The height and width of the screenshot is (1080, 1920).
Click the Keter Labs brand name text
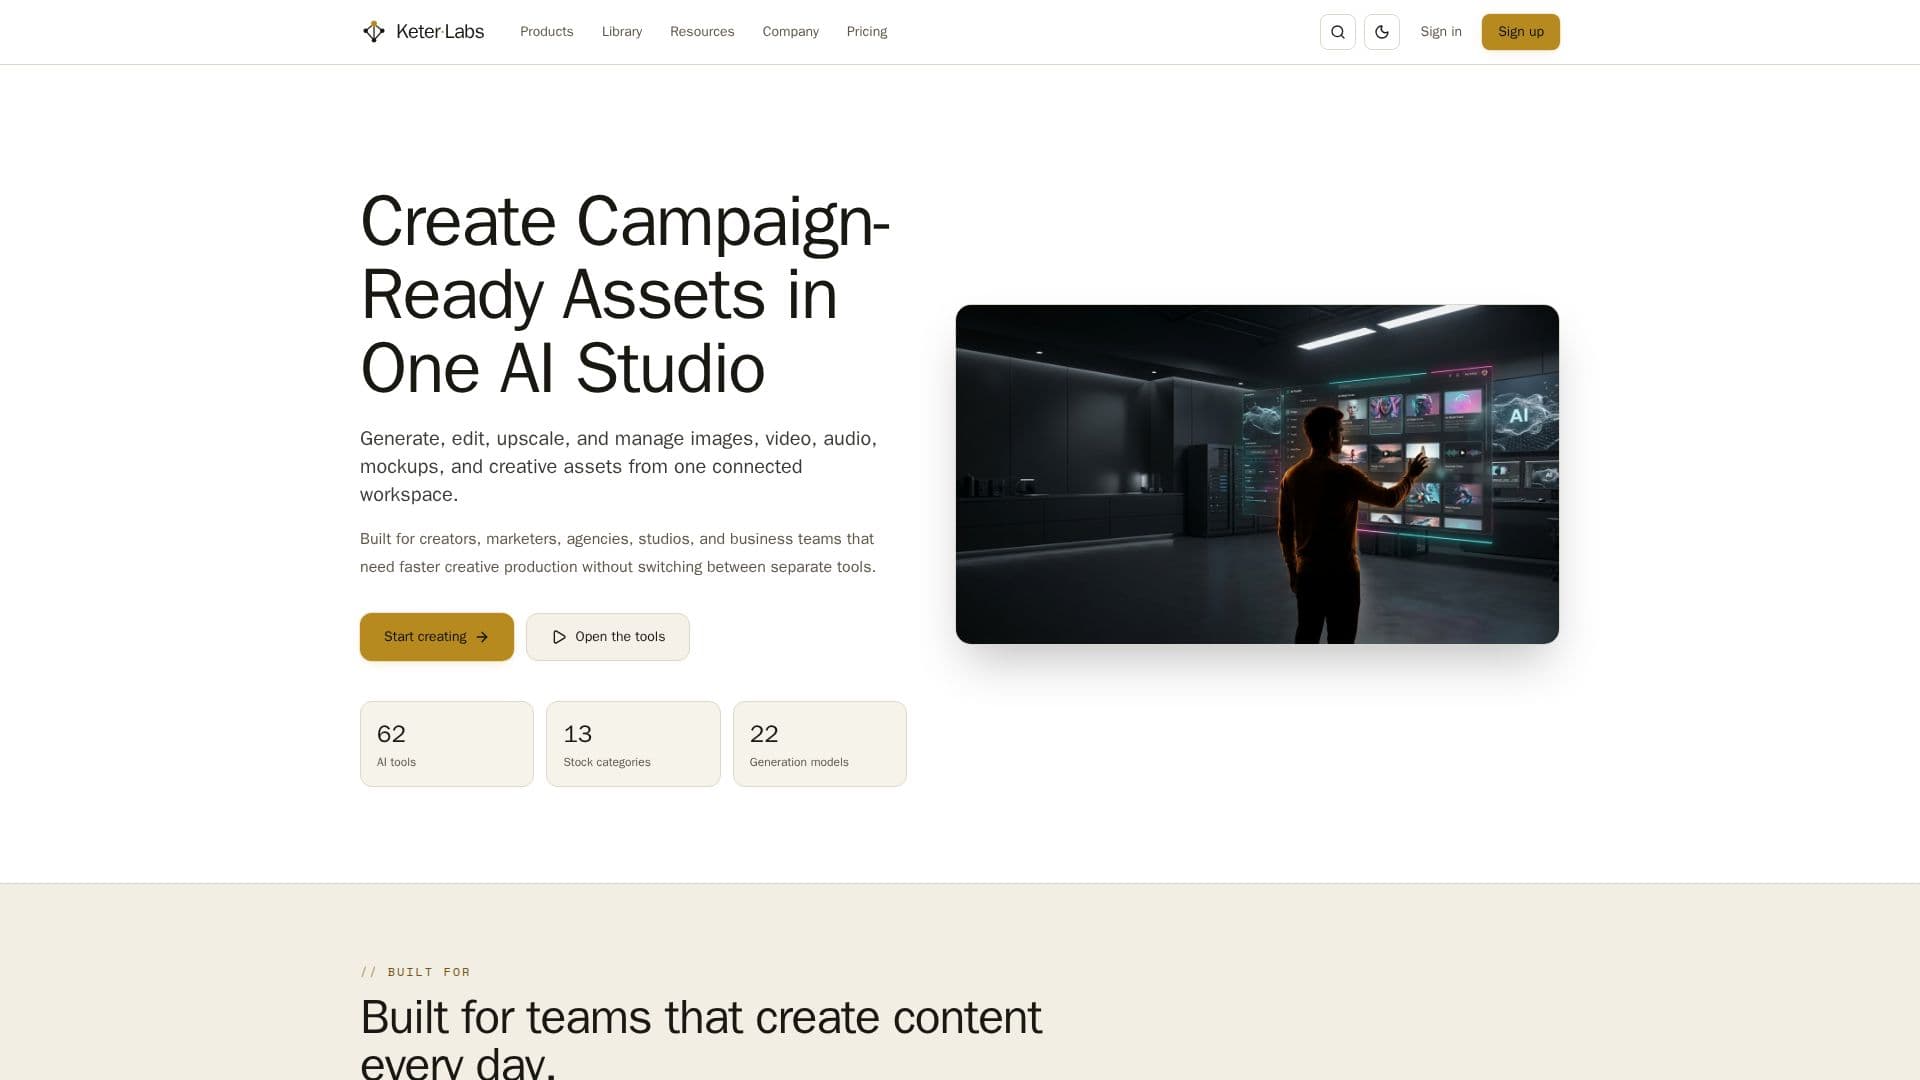[x=440, y=32]
